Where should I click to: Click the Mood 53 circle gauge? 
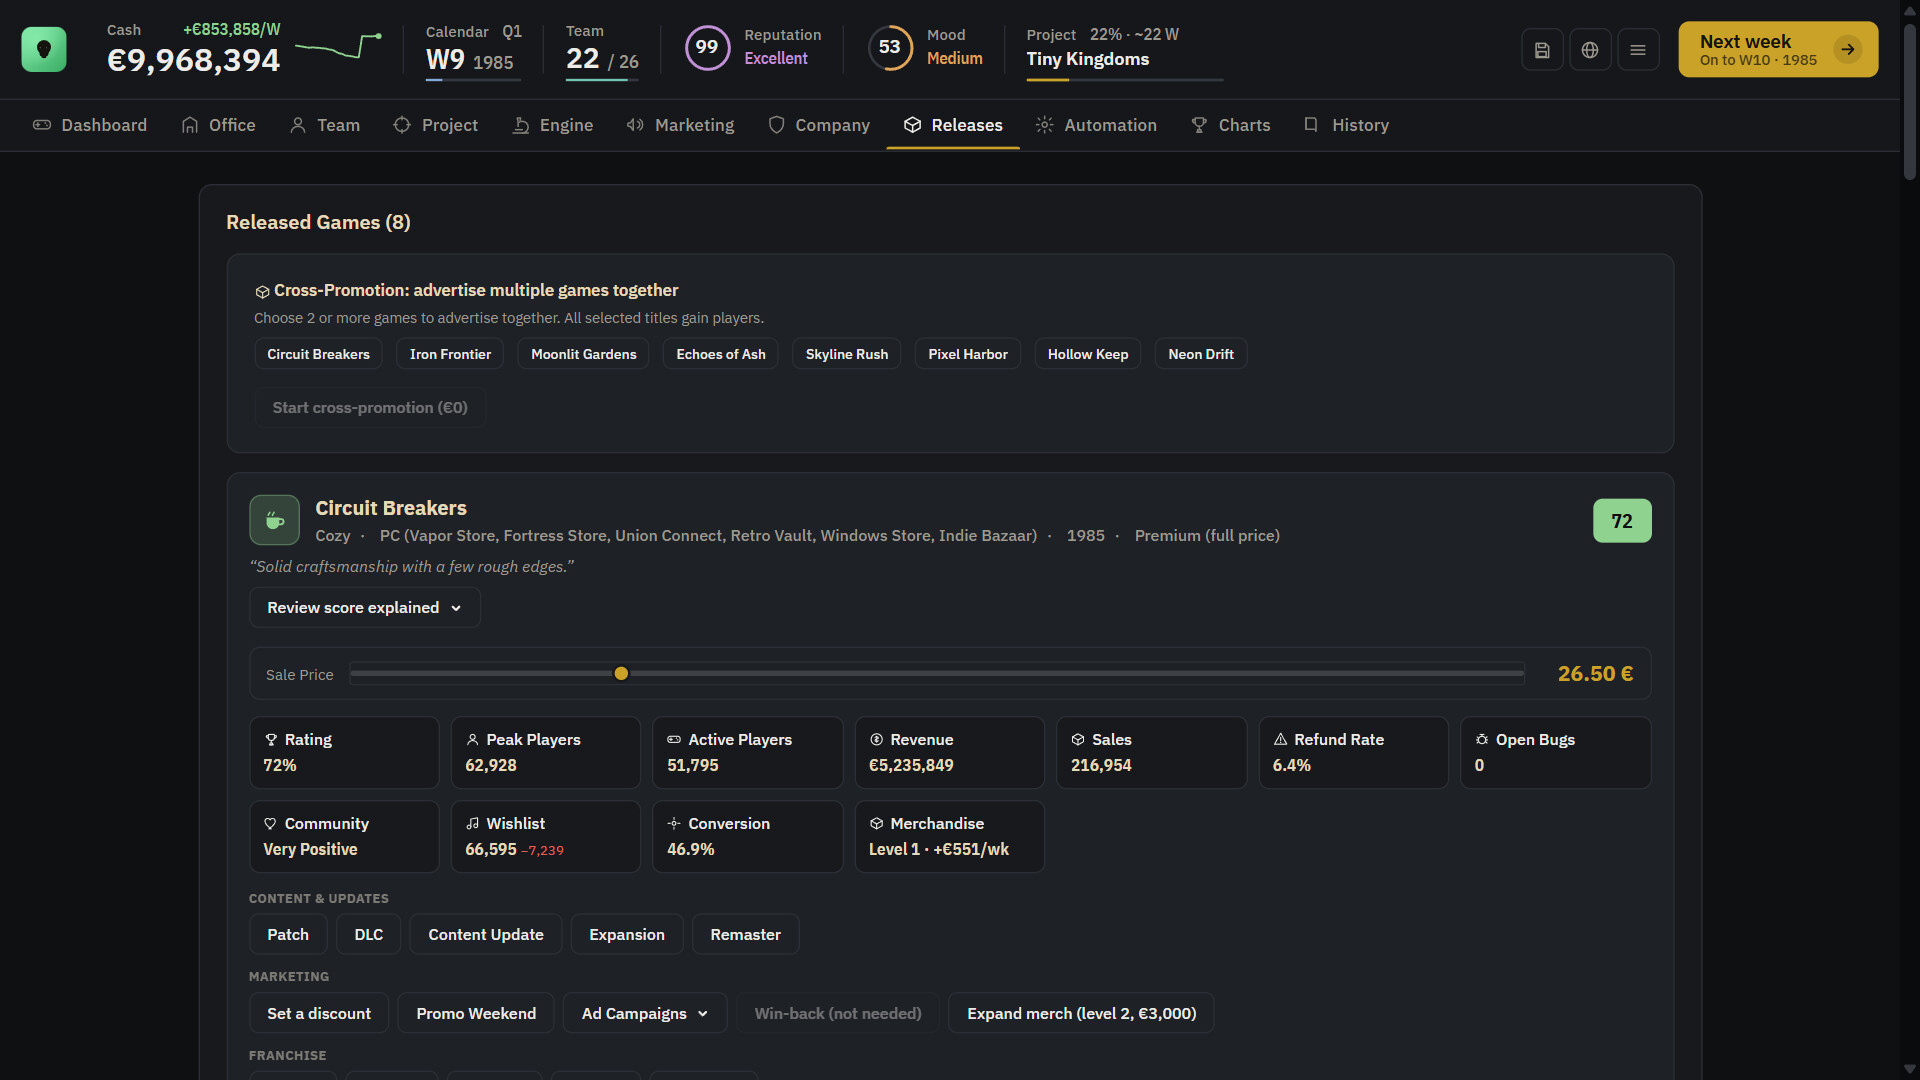tap(890, 47)
